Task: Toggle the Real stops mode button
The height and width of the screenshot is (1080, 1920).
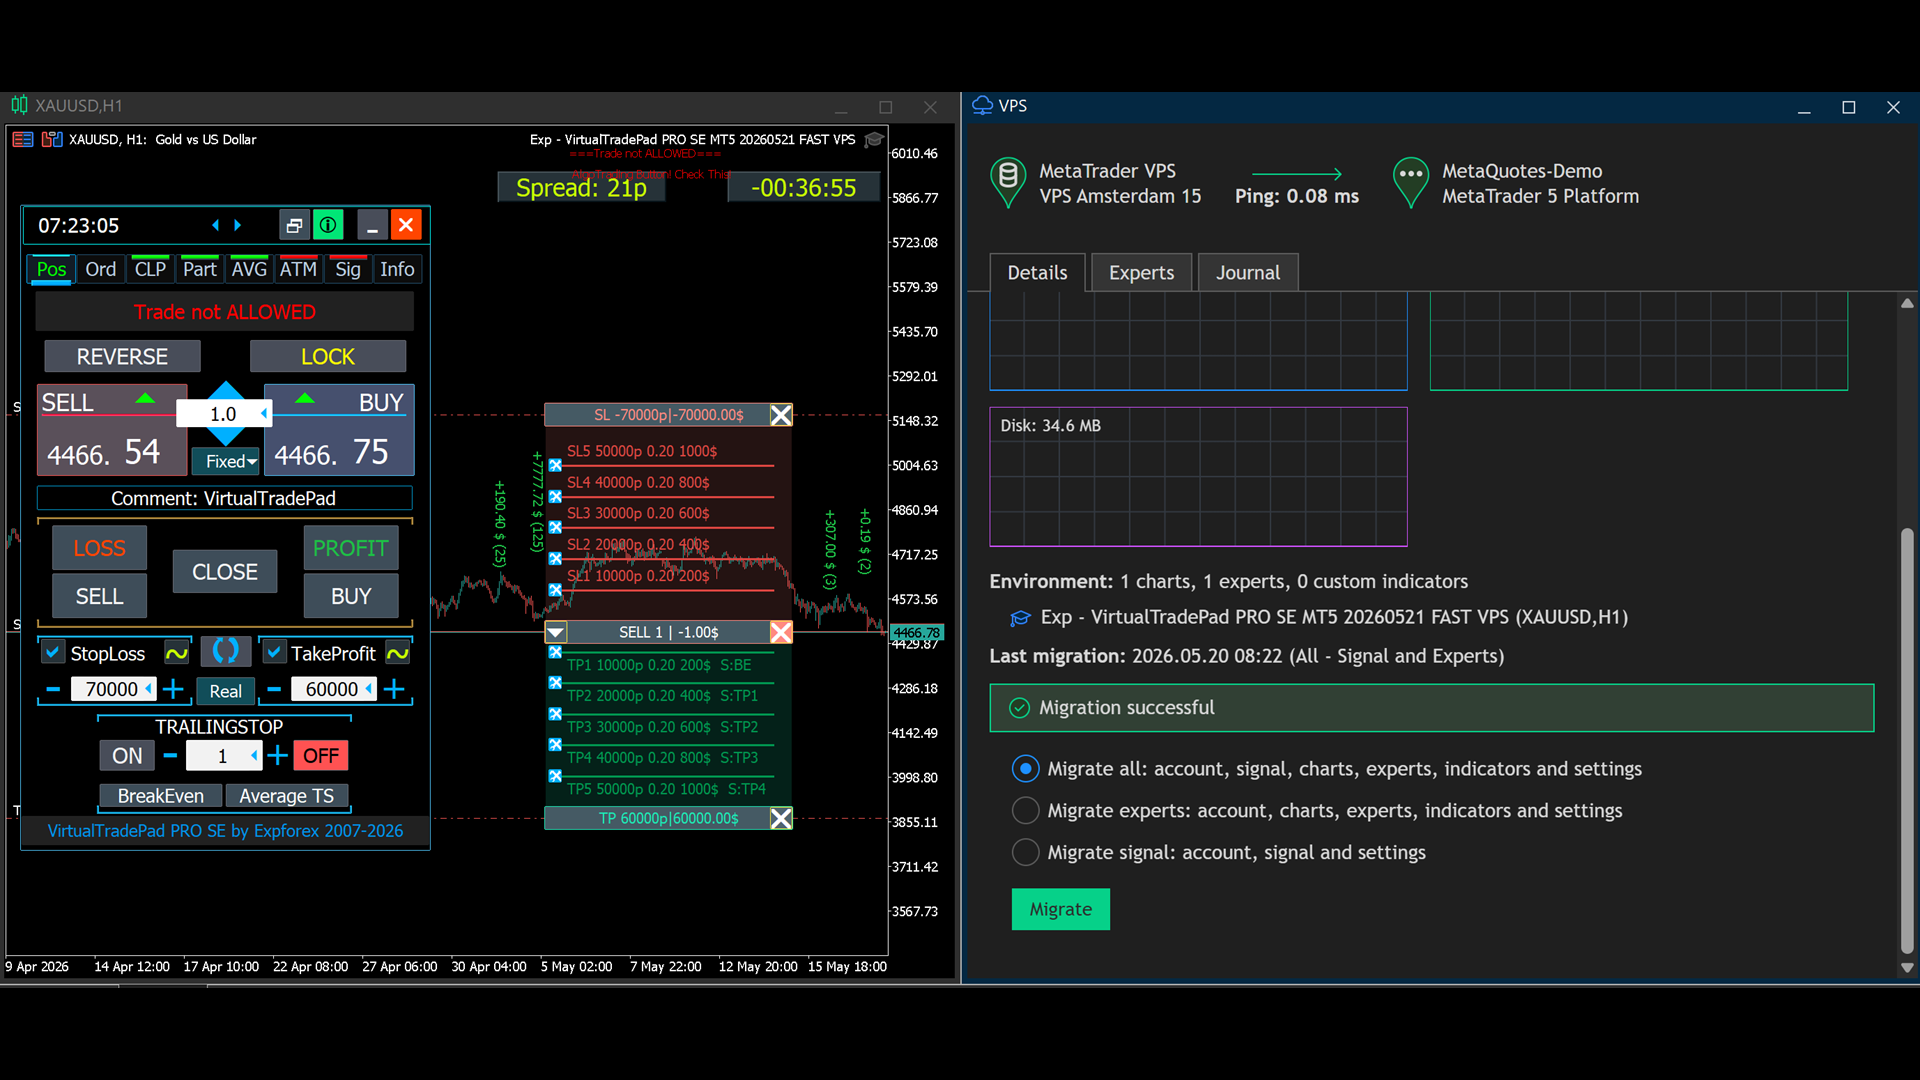Action: pyautogui.click(x=225, y=691)
